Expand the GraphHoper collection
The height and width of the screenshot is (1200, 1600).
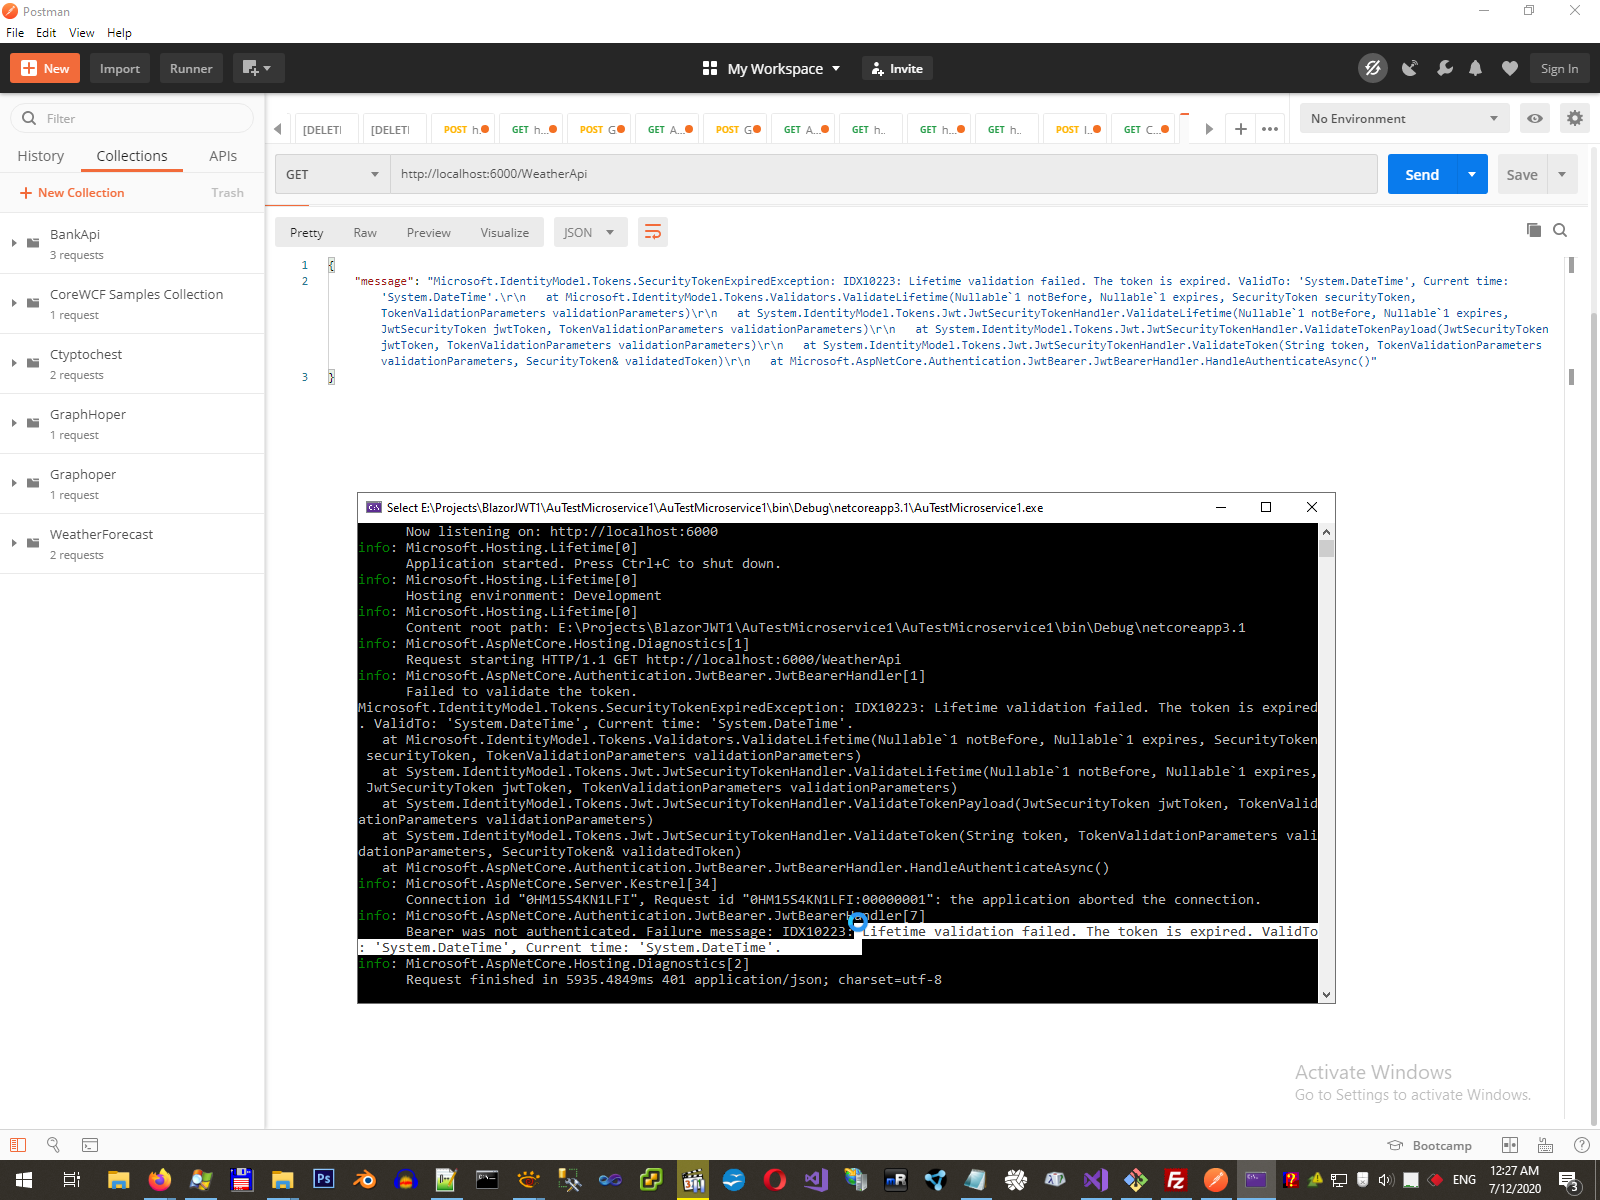pyautogui.click(x=14, y=423)
